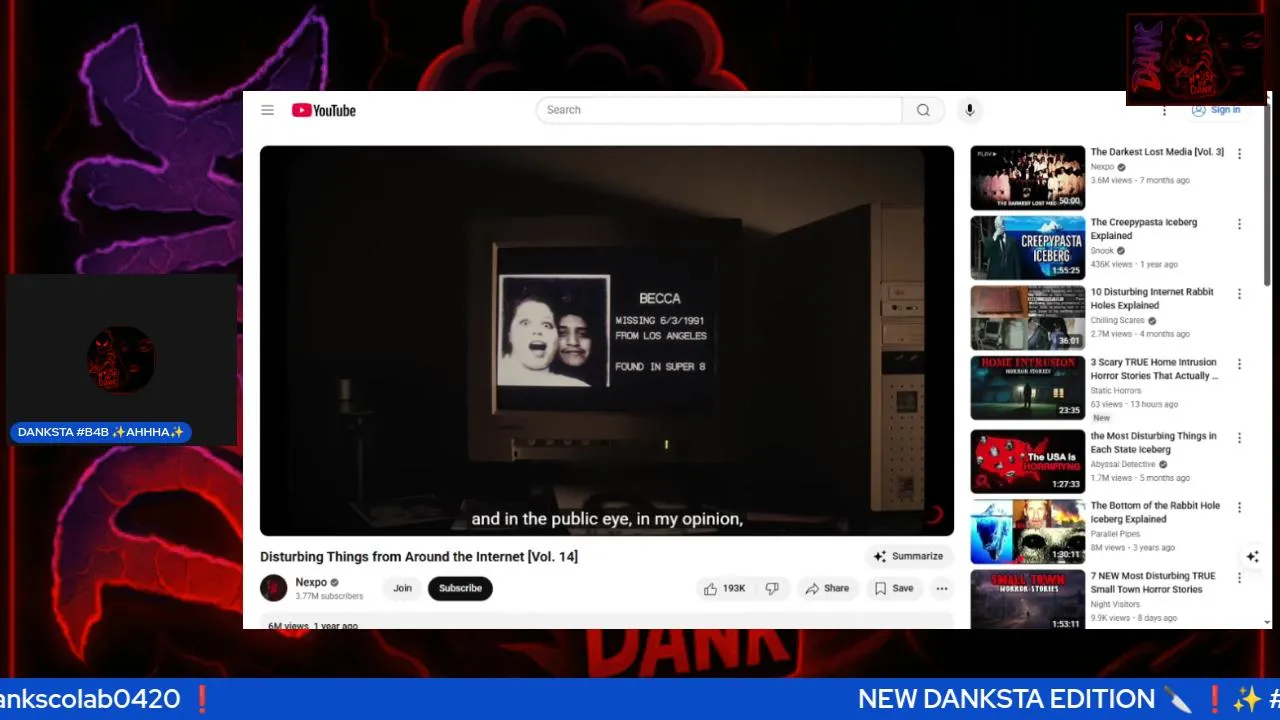
Task: Click the Chilling Scares channel name
Action: (x=1117, y=321)
